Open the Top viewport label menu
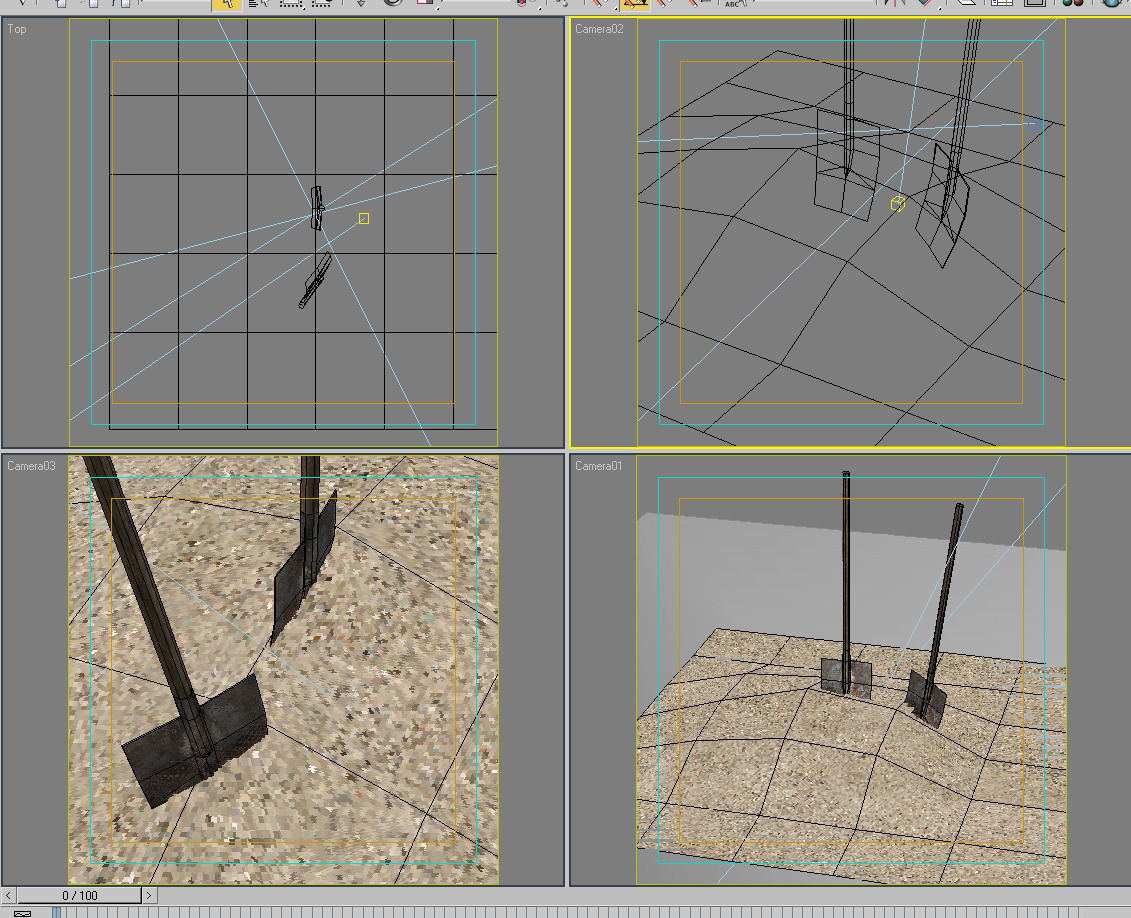Image resolution: width=1131 pixels, height=918 pixels. click(x=17, y=29)
